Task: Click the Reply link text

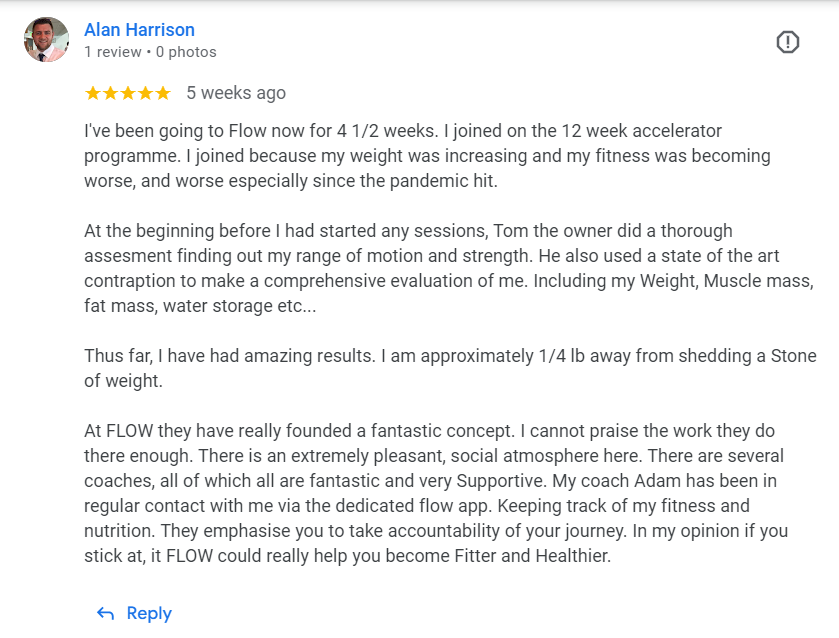Action: (x=149, y=613)
